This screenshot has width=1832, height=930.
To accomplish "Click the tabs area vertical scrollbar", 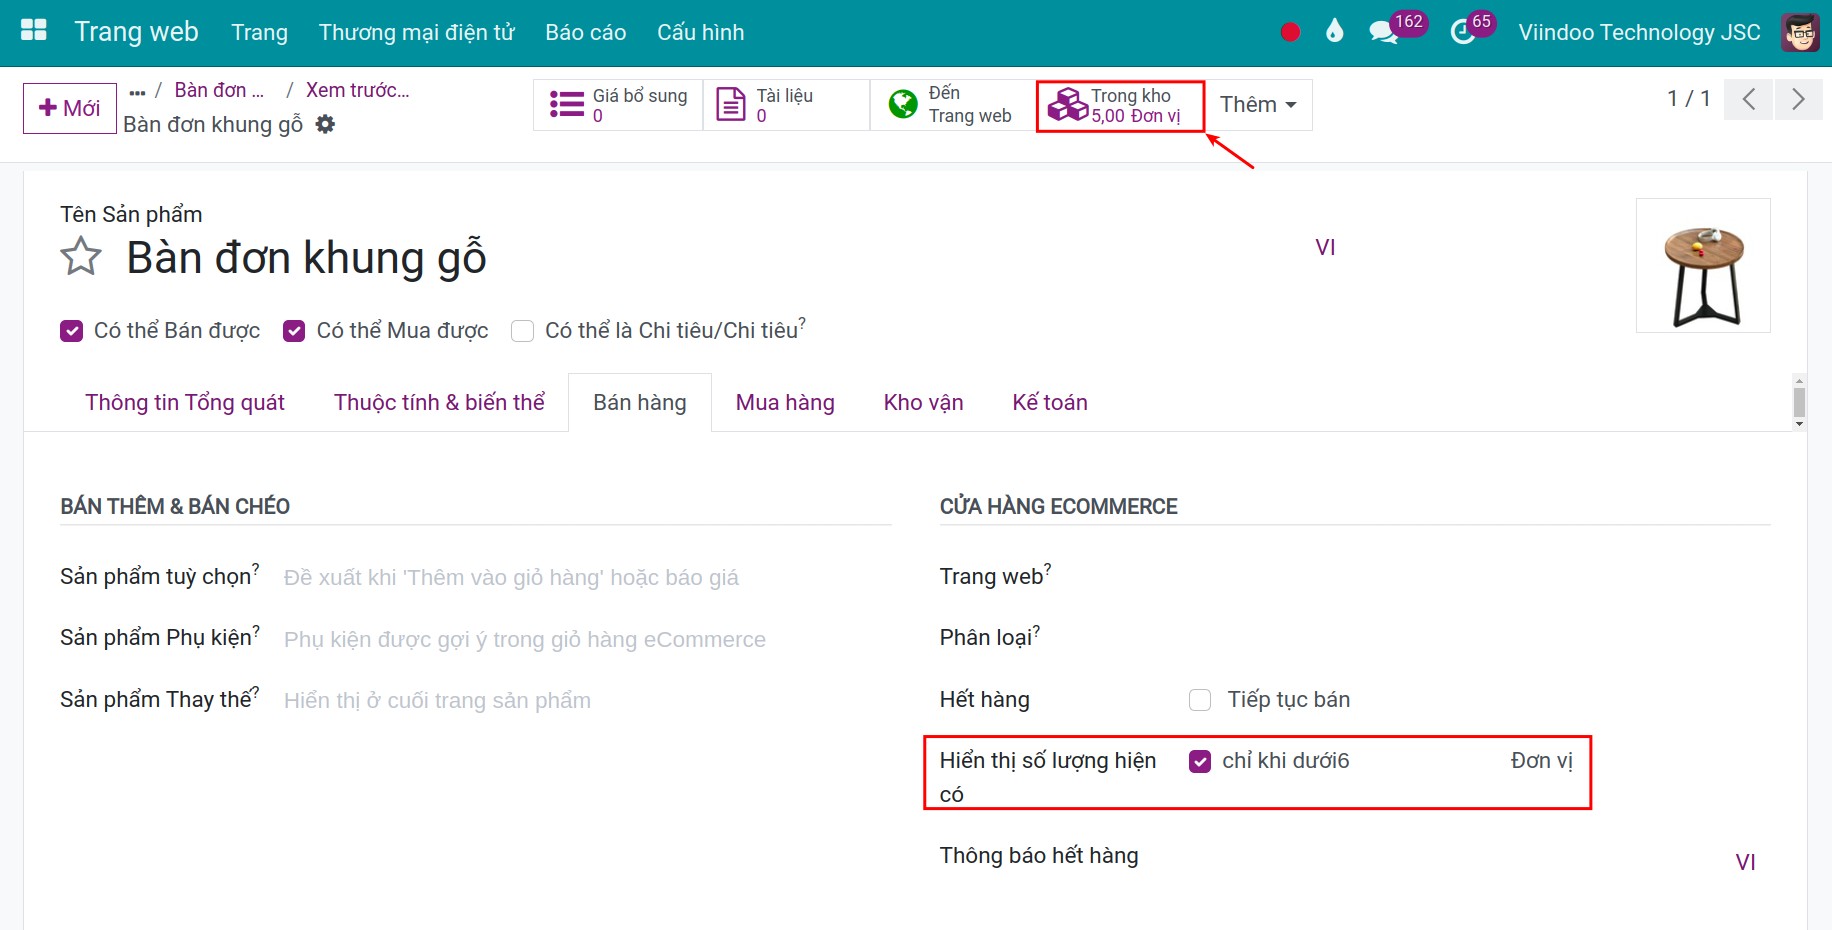I will pyautogui.click(x=1799, y=402).
